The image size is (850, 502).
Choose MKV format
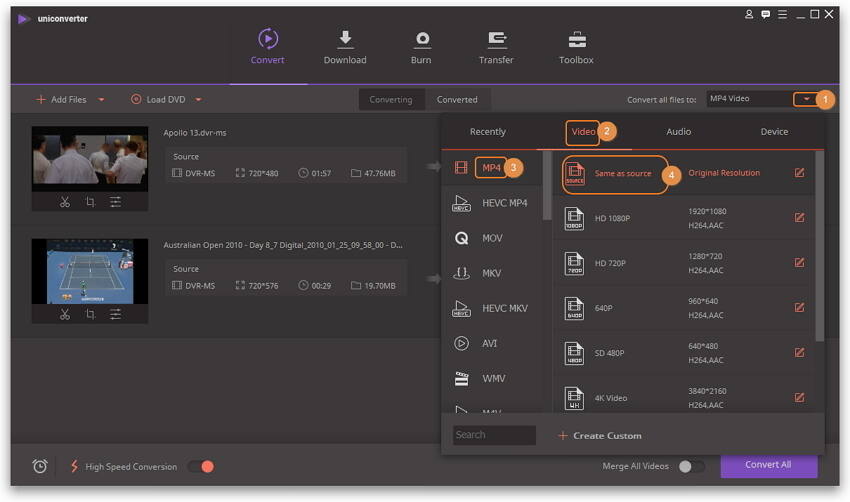point(492,273)
